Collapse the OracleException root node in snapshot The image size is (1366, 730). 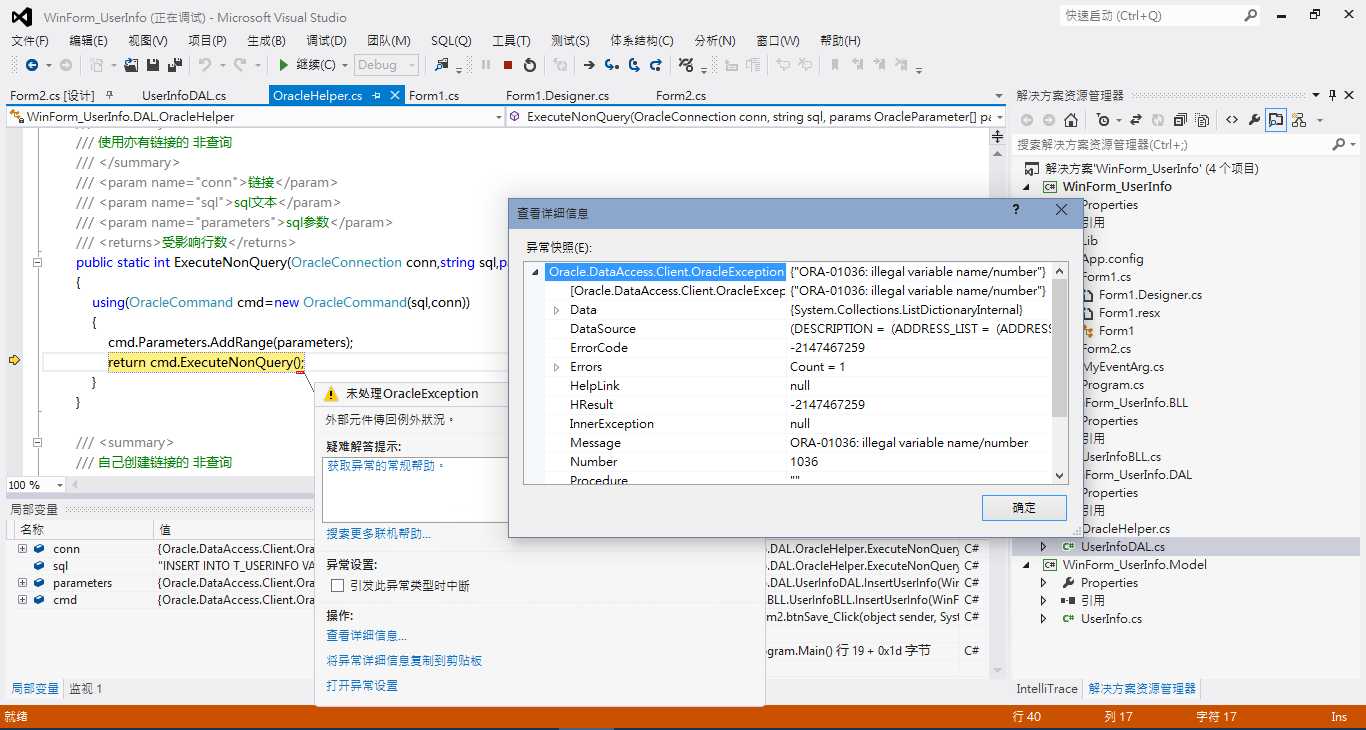[535, 272]
